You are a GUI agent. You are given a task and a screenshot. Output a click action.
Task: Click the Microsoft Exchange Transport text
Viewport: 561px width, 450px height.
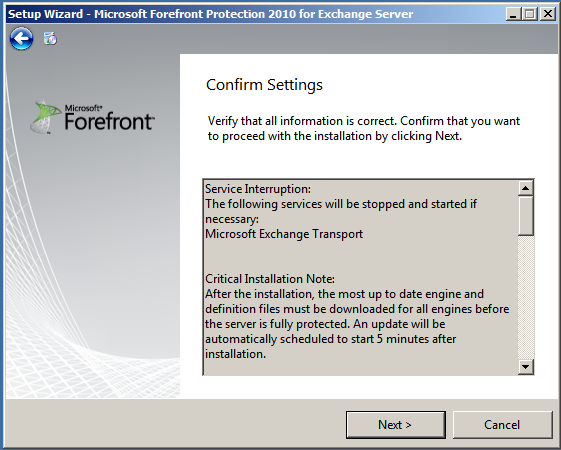284,234
